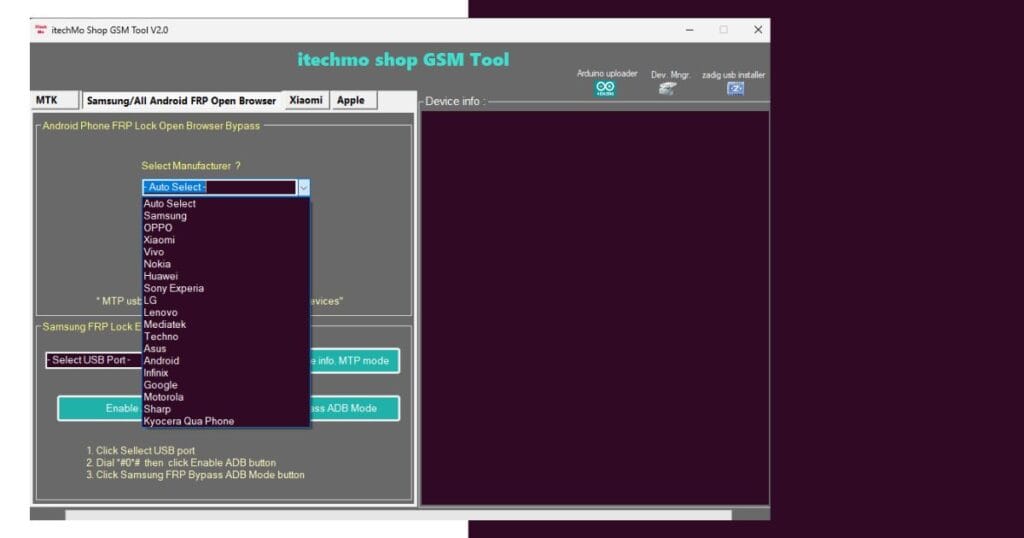
Task: Click the FRP Bypass ADB Mode button
Action: [x=355, y=408]
